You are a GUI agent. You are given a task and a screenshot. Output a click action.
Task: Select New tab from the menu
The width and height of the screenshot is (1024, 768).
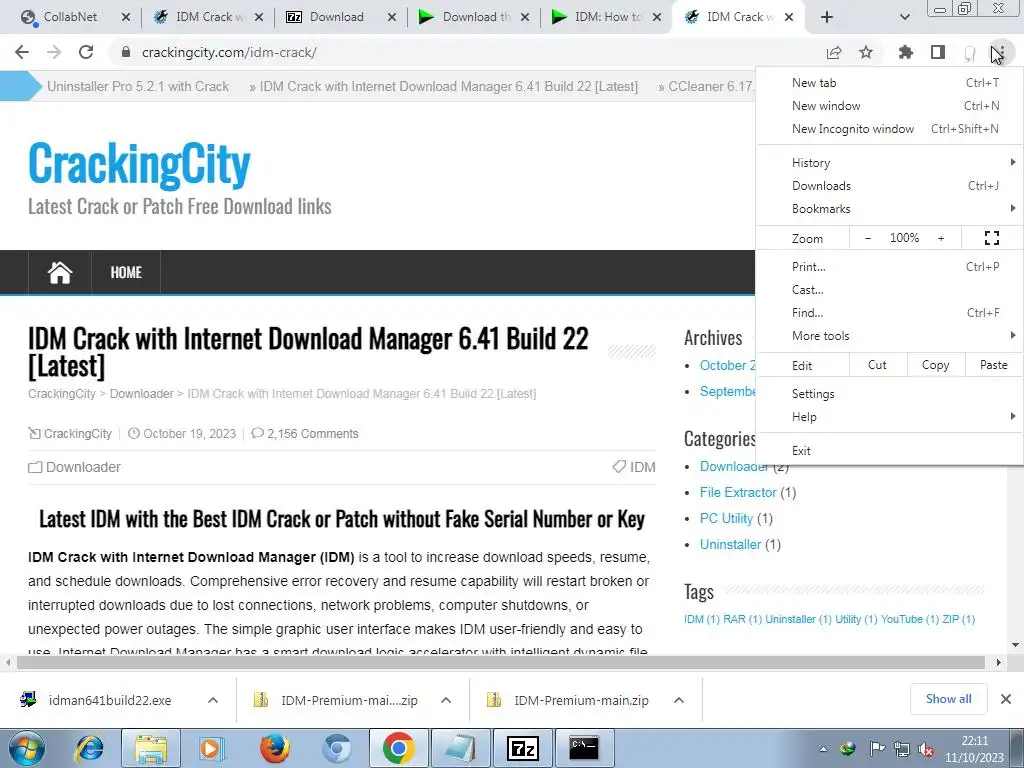pyautogui.click(x=889, y=83)
